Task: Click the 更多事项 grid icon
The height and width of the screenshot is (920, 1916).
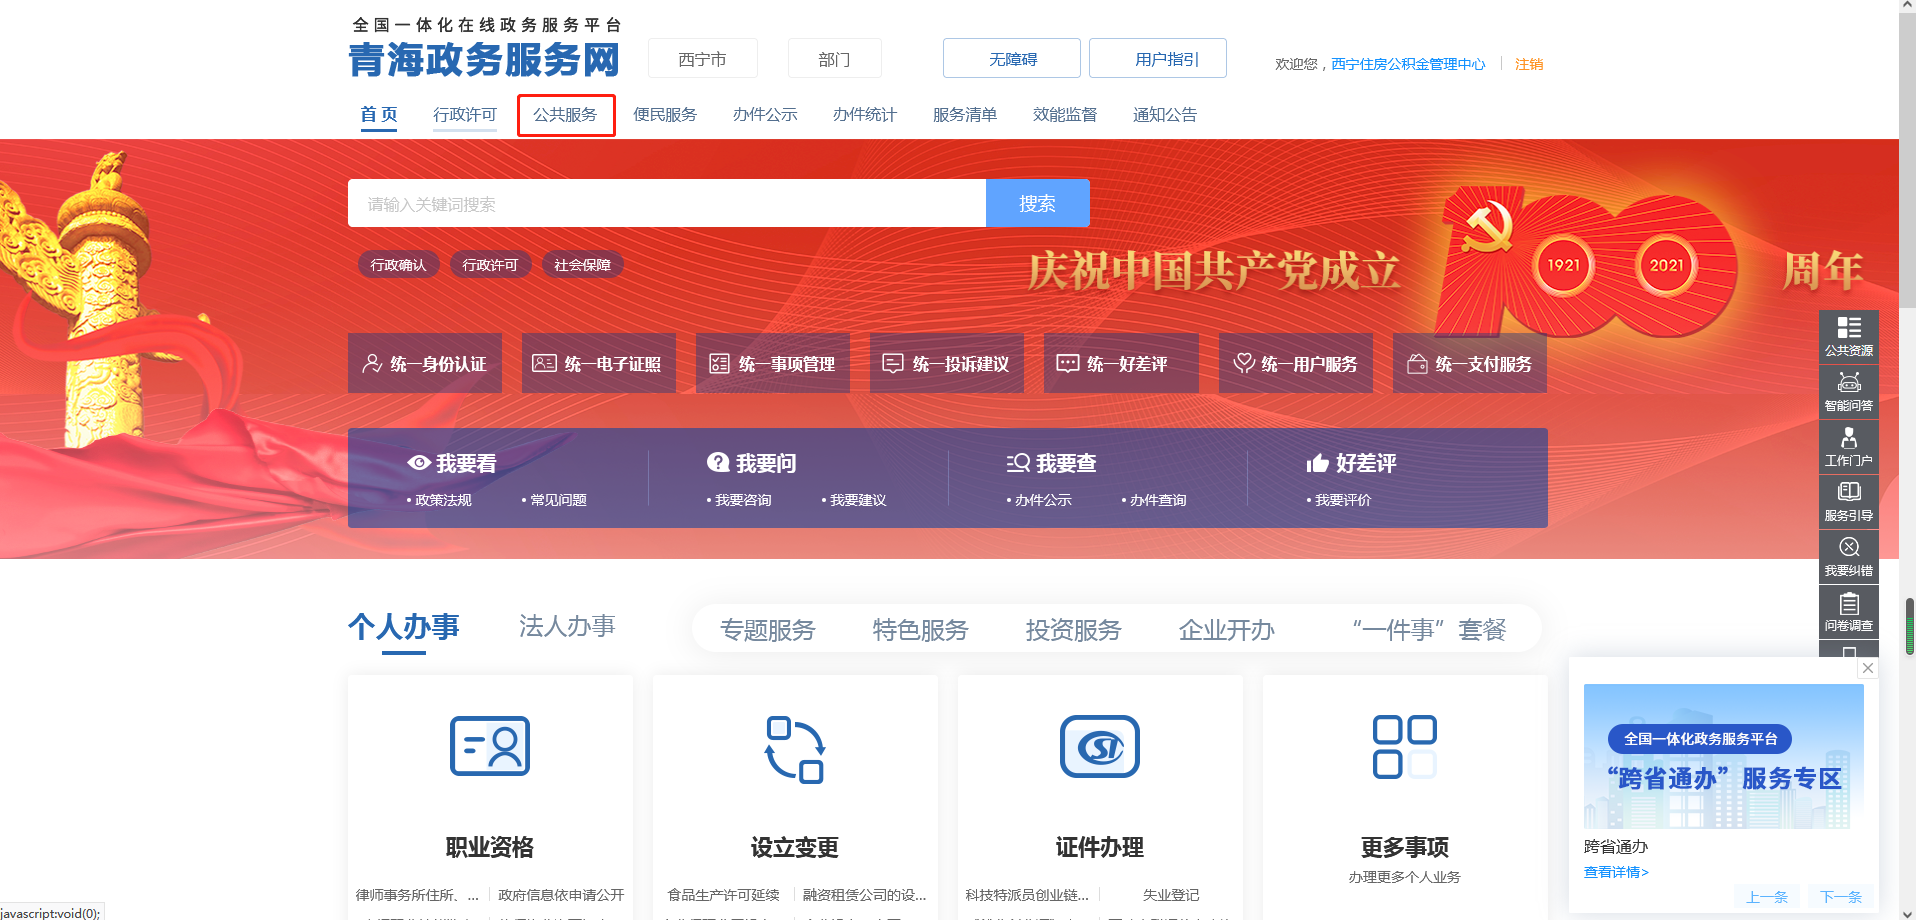Action: tap(1405, 746)
